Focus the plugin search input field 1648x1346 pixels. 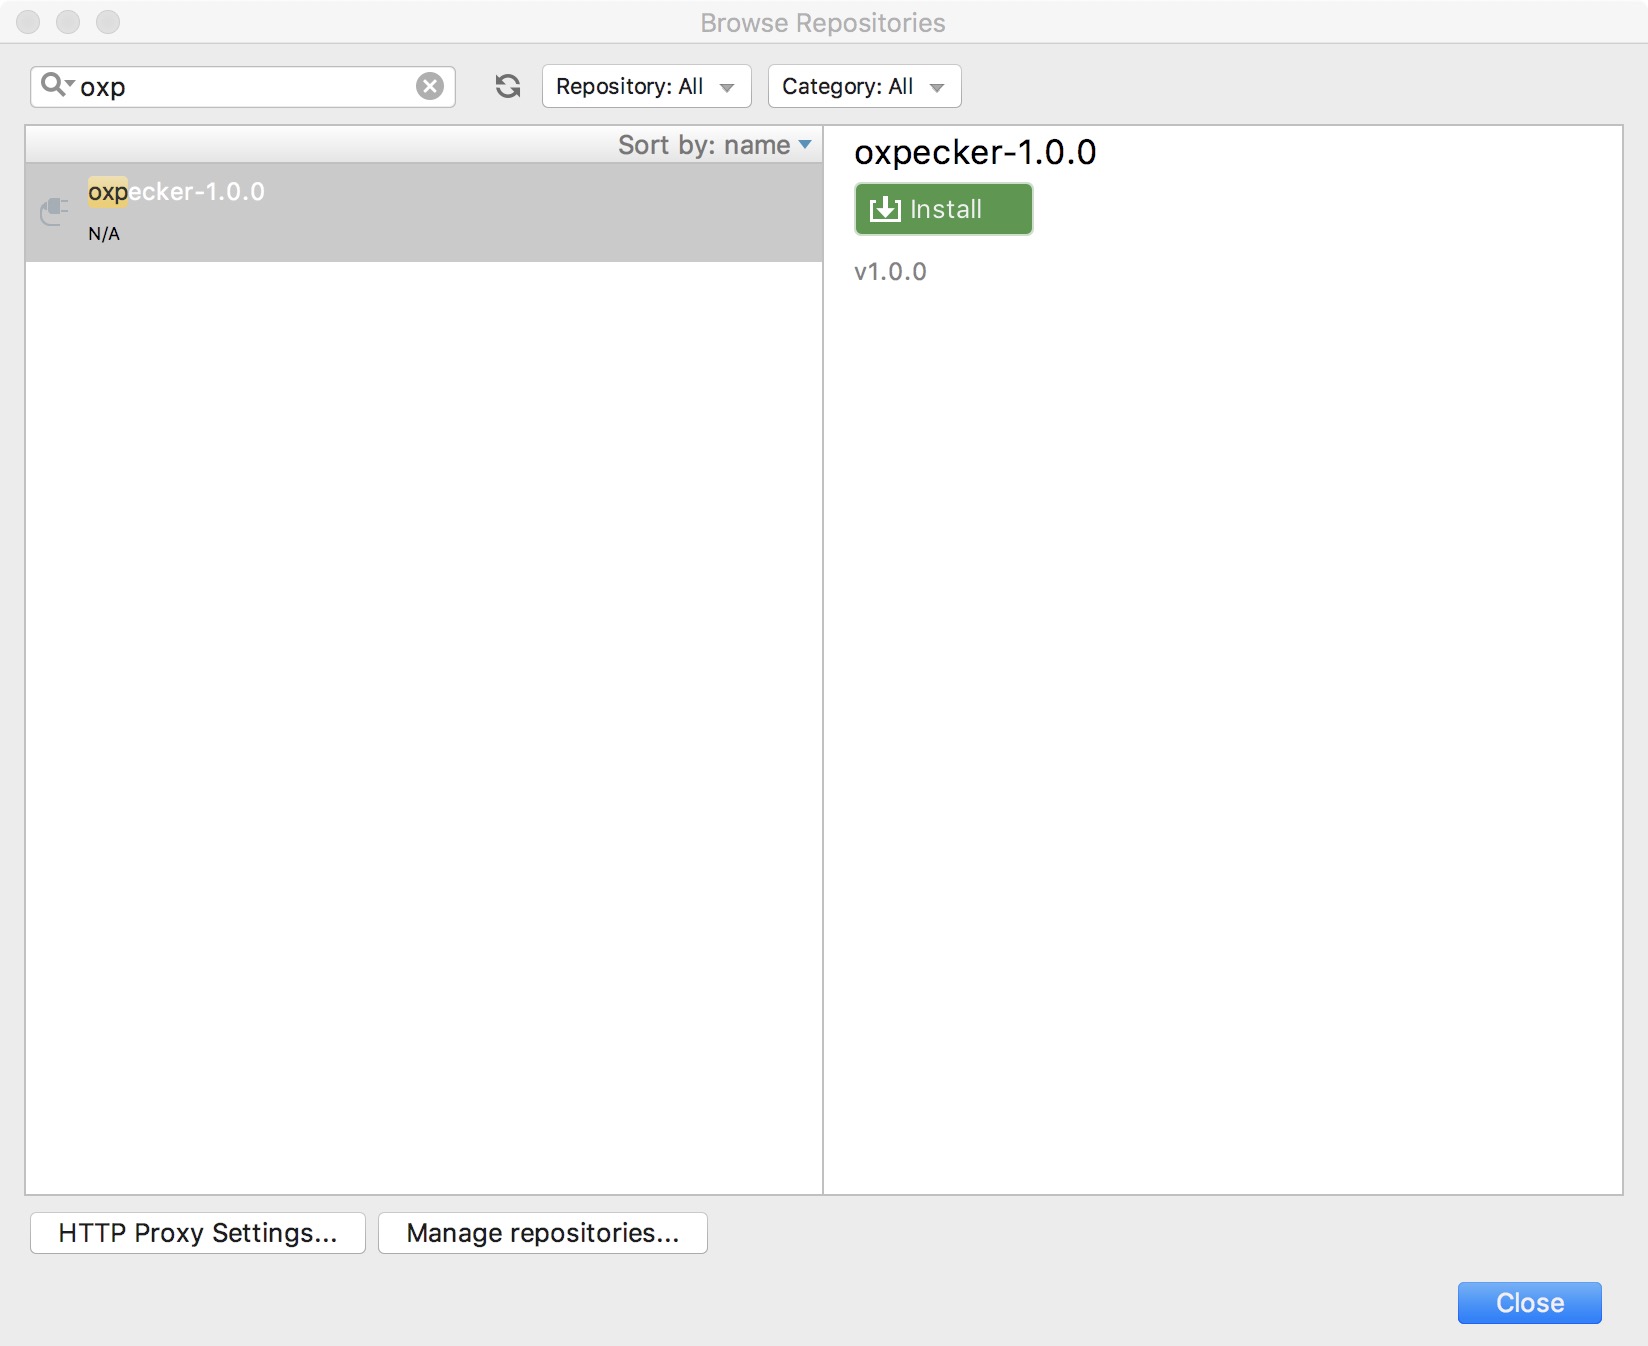click(x=245, y=87)
